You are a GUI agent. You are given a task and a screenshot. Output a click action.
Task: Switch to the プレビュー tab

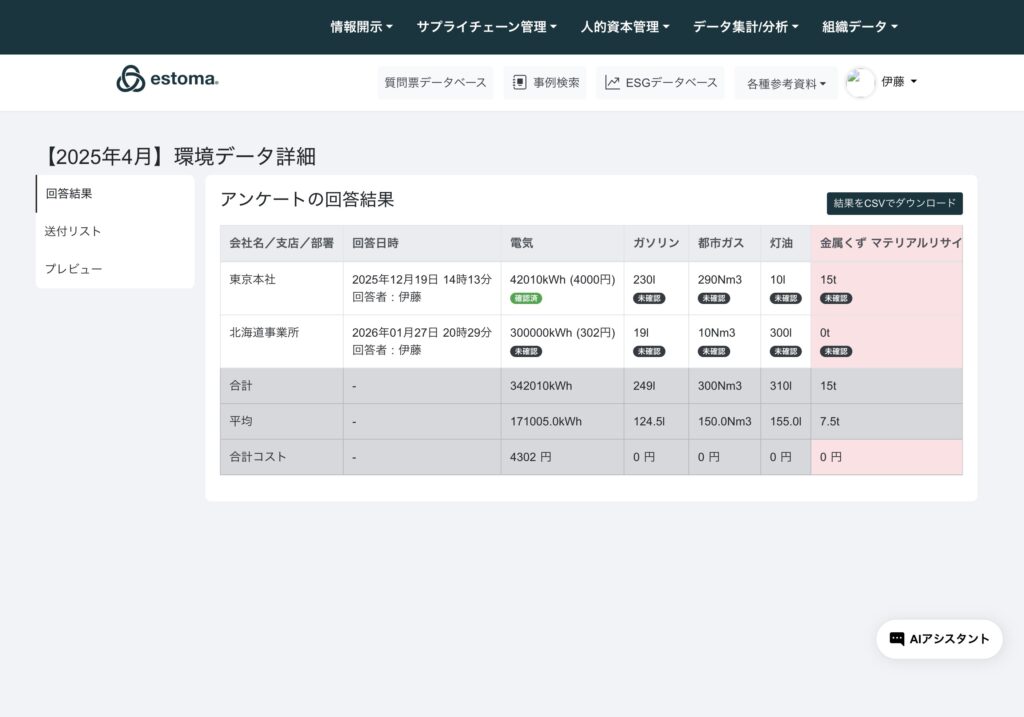coord(73,269)
